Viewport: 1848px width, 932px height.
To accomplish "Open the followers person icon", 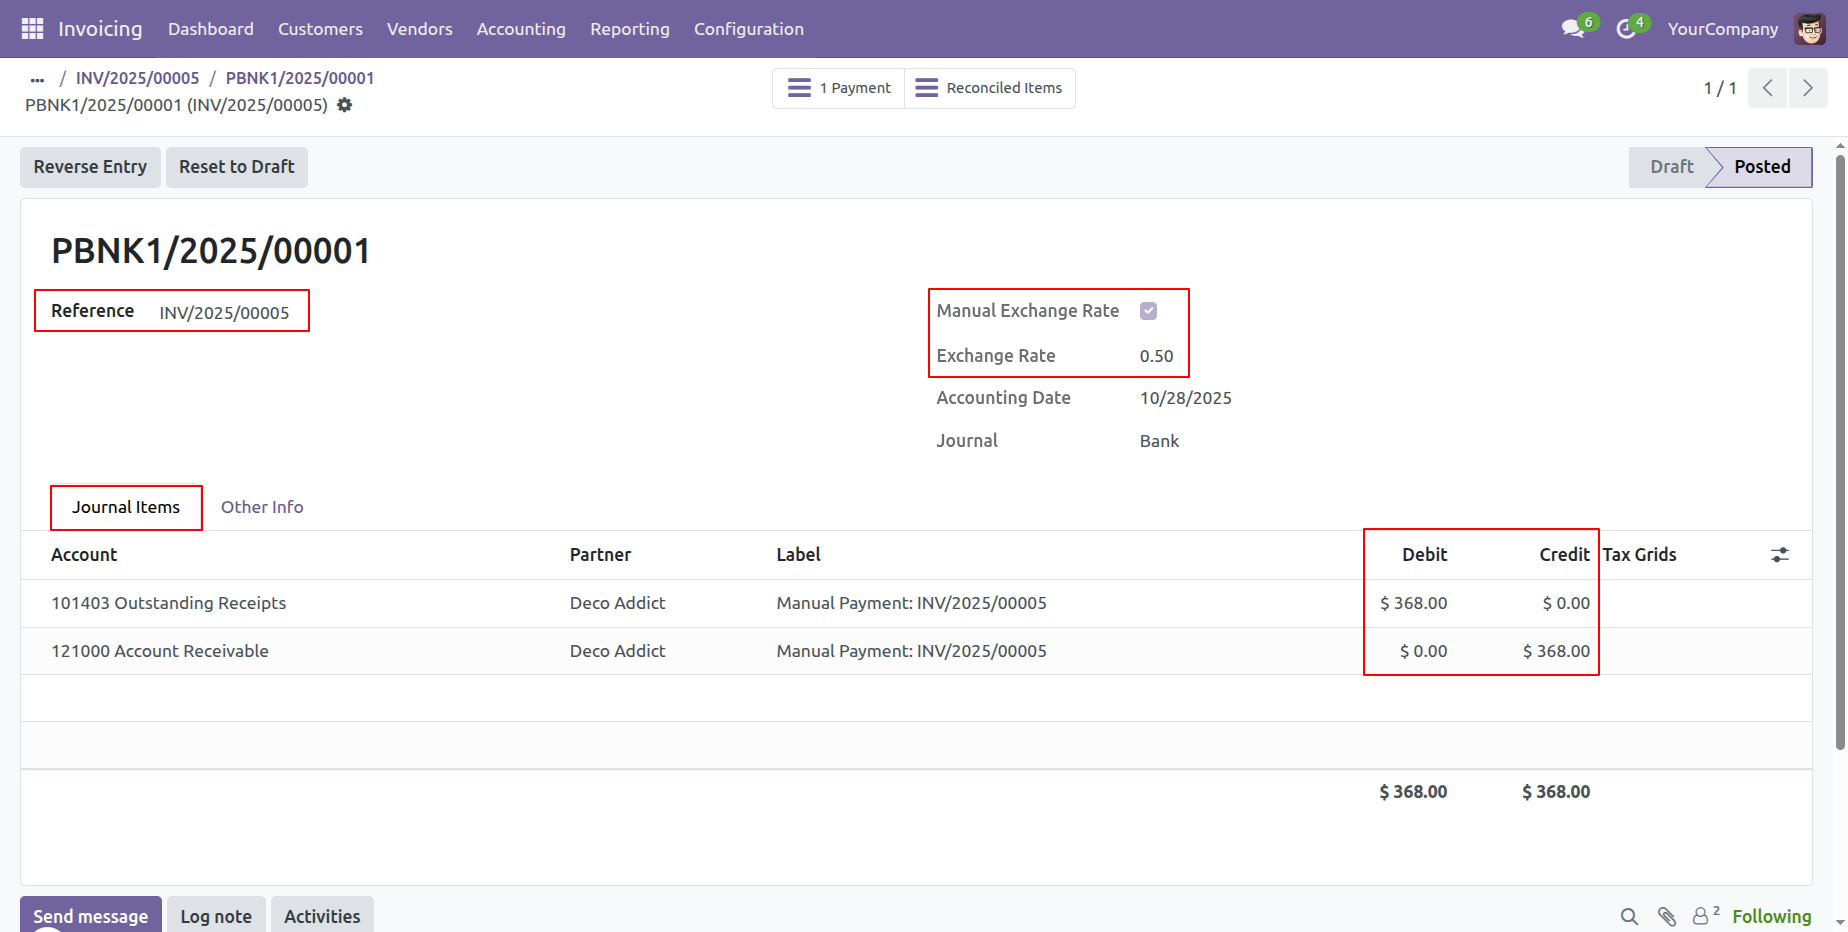I will (1700, 916).
